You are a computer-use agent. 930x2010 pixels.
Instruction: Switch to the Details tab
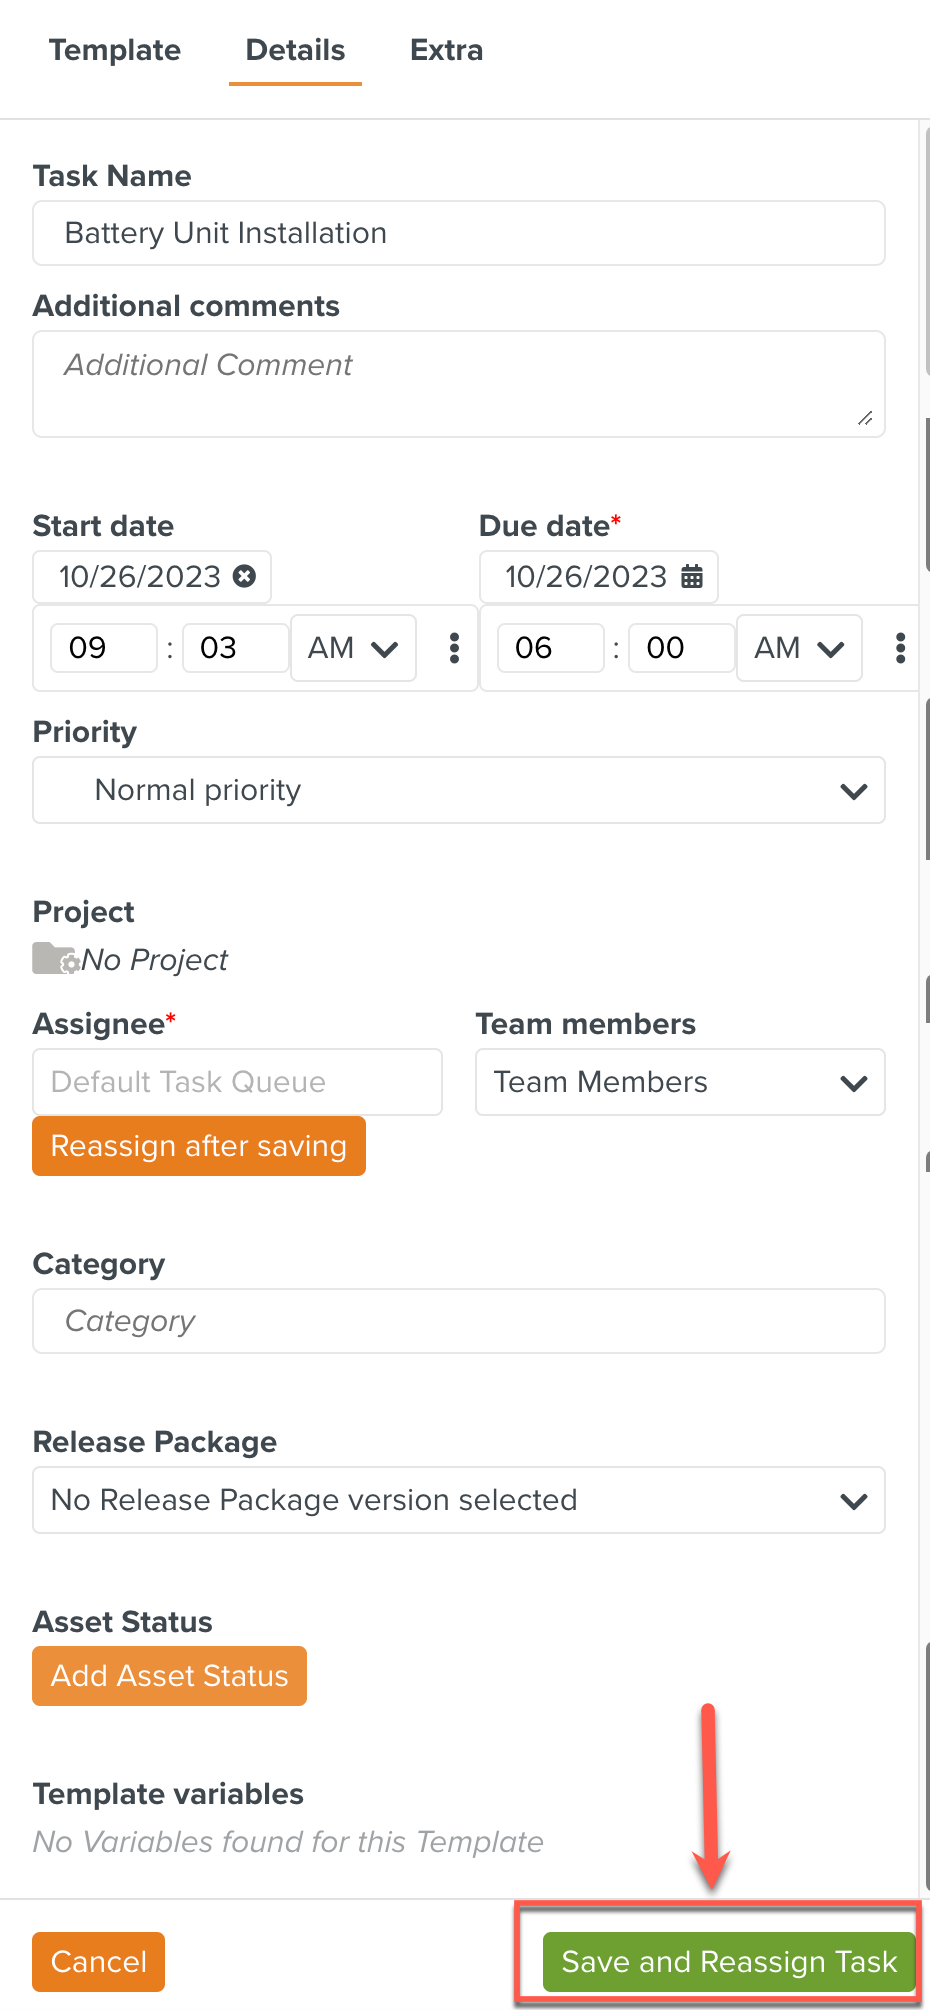295,50
